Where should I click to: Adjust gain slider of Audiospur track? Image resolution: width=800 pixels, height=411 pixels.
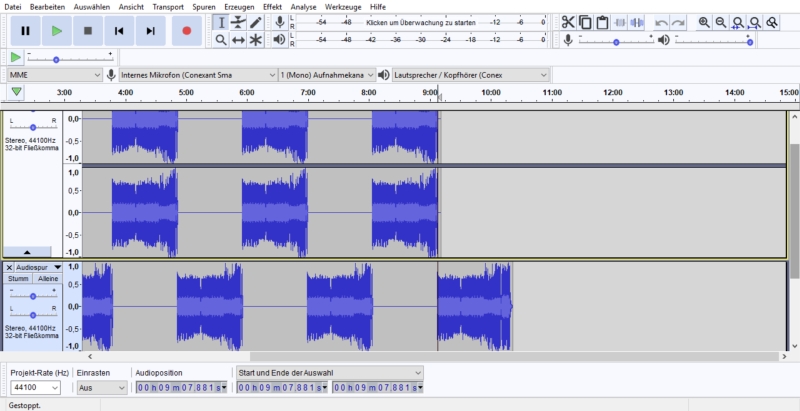[x=33, y=296]
